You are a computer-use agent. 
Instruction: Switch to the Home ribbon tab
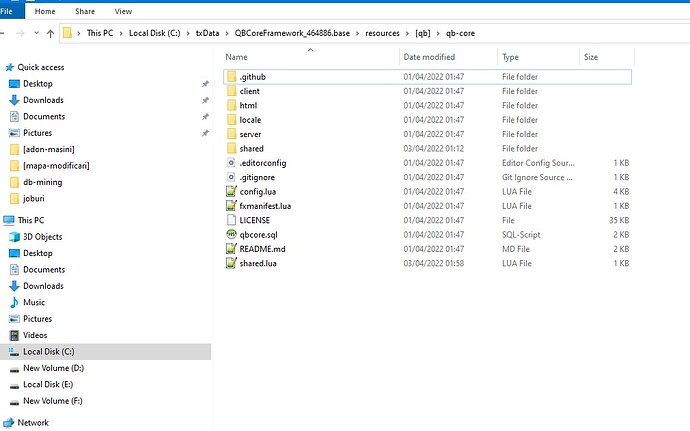coord(45,11)
